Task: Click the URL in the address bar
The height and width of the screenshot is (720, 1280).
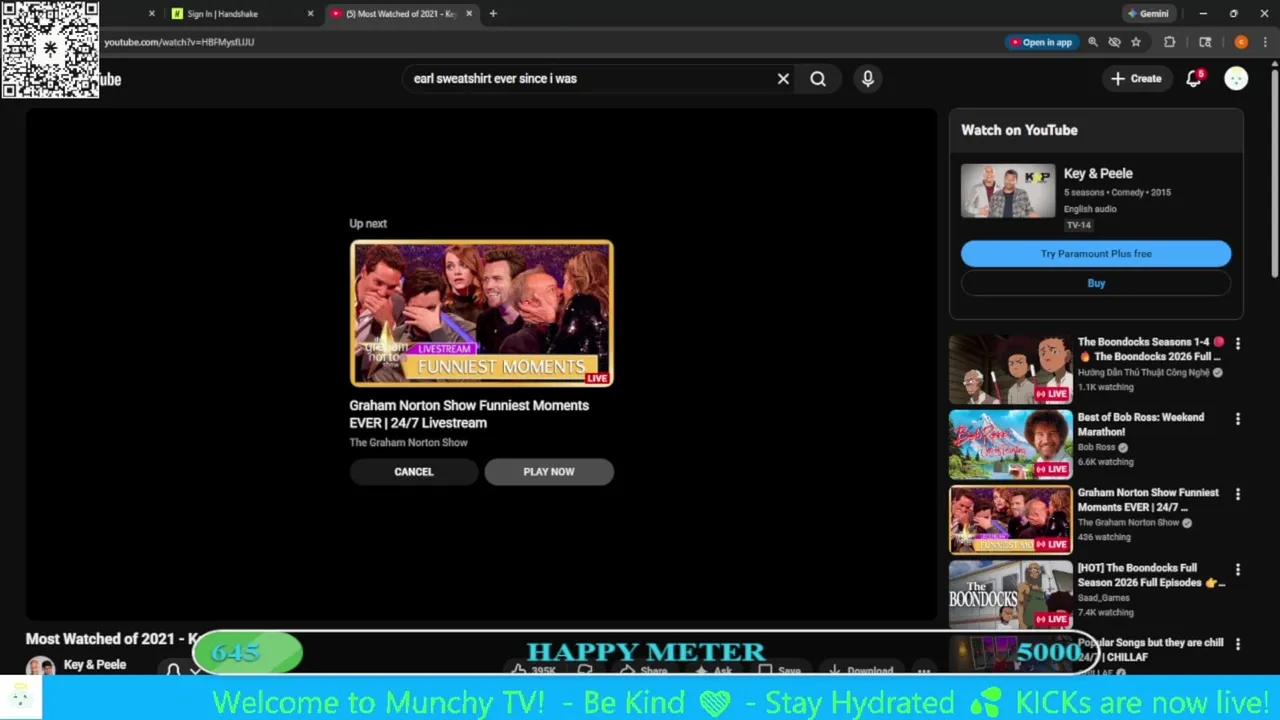Action: coord(179,42)
